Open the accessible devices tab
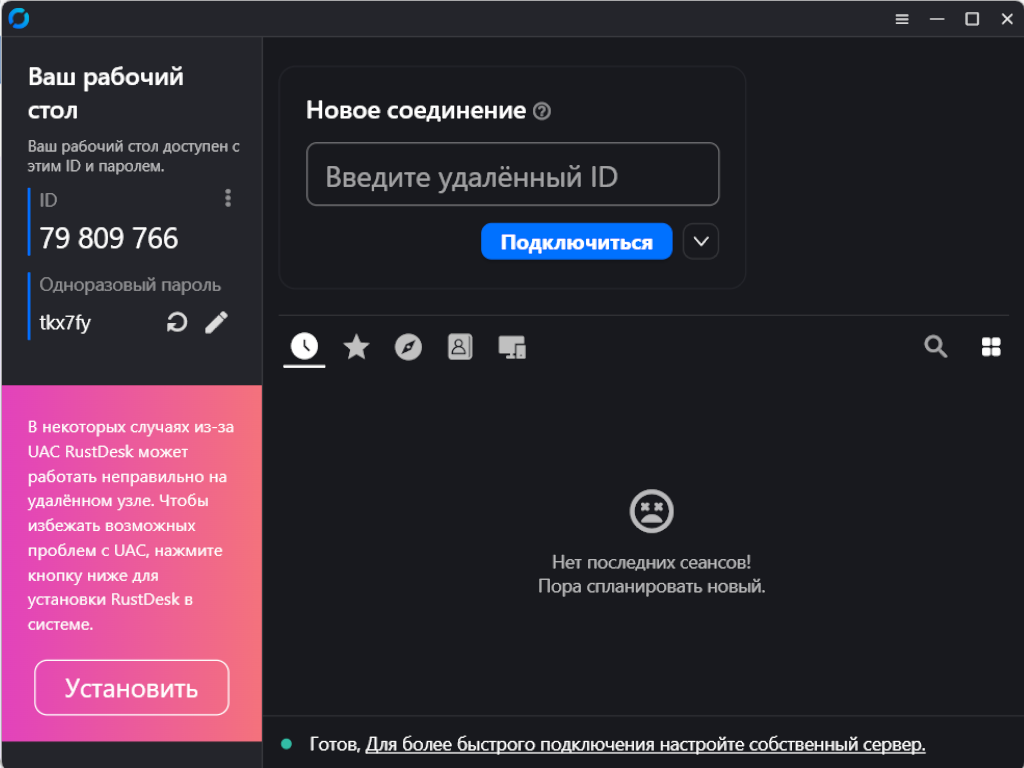The height and width of the screenshot is (768, 1024). point(512,347)
